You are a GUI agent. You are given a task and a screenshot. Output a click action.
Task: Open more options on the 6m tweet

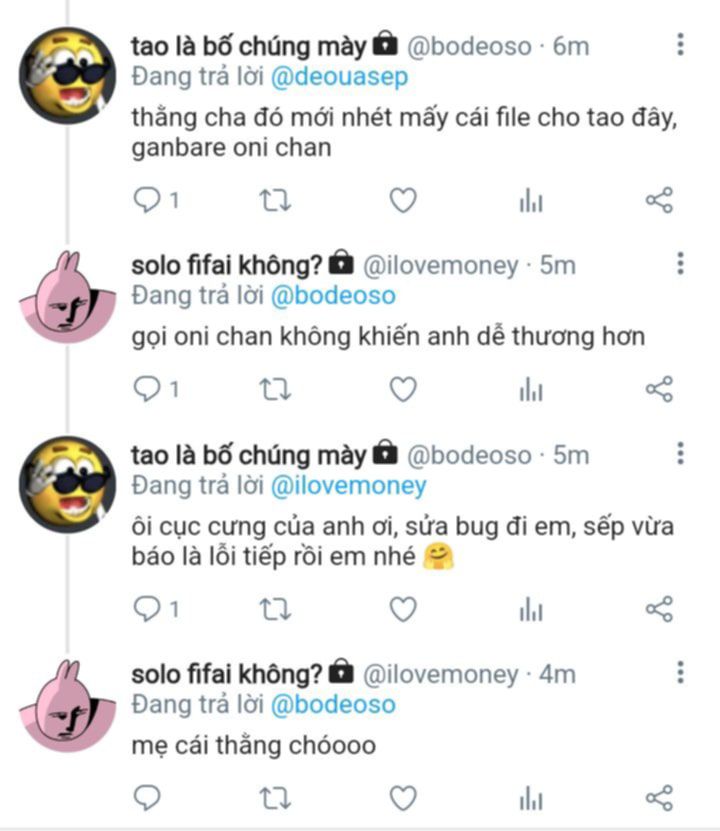click(x=680, y=45)
